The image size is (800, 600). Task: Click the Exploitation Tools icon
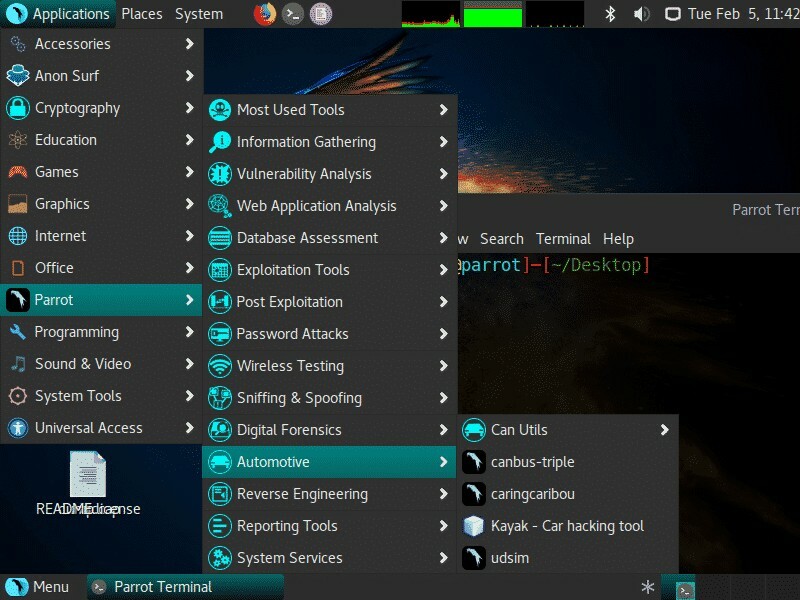(220, 270)
